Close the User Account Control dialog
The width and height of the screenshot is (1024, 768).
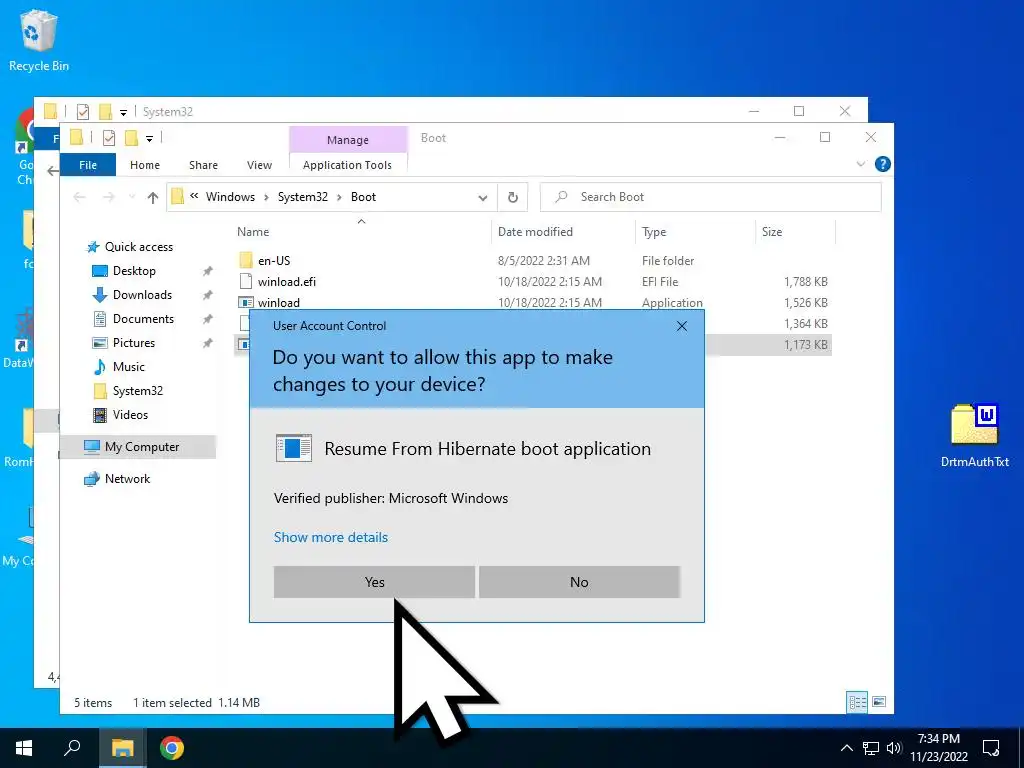[x=682, y=326]
